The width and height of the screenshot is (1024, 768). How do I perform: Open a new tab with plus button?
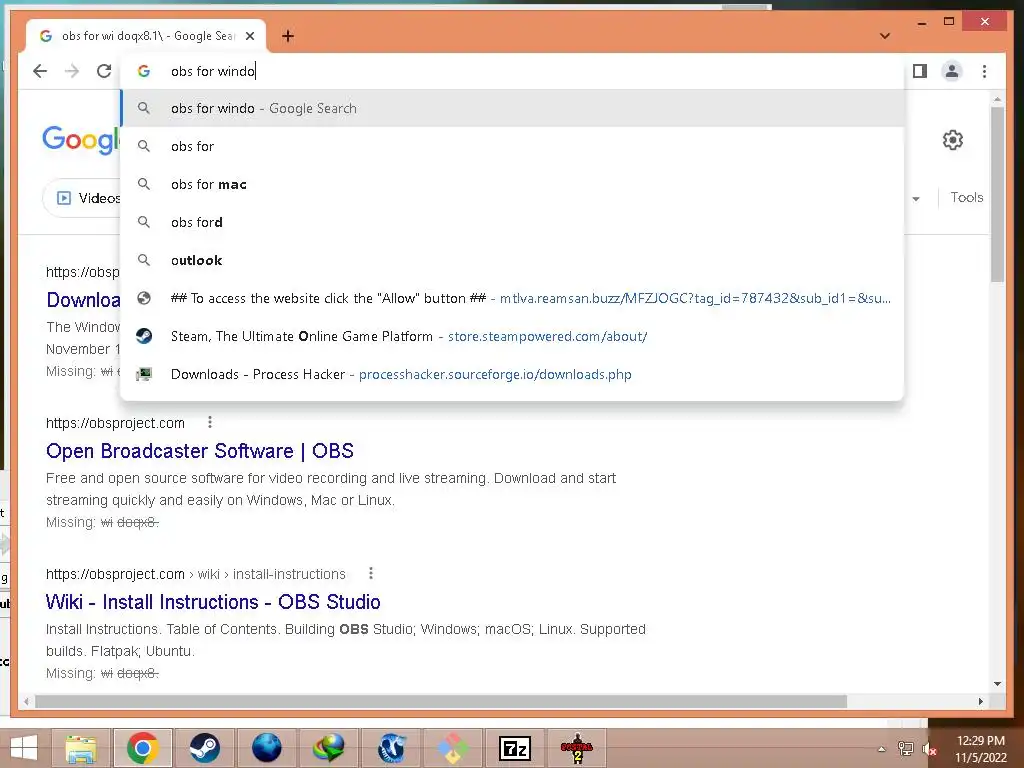[x=287, y=36]
